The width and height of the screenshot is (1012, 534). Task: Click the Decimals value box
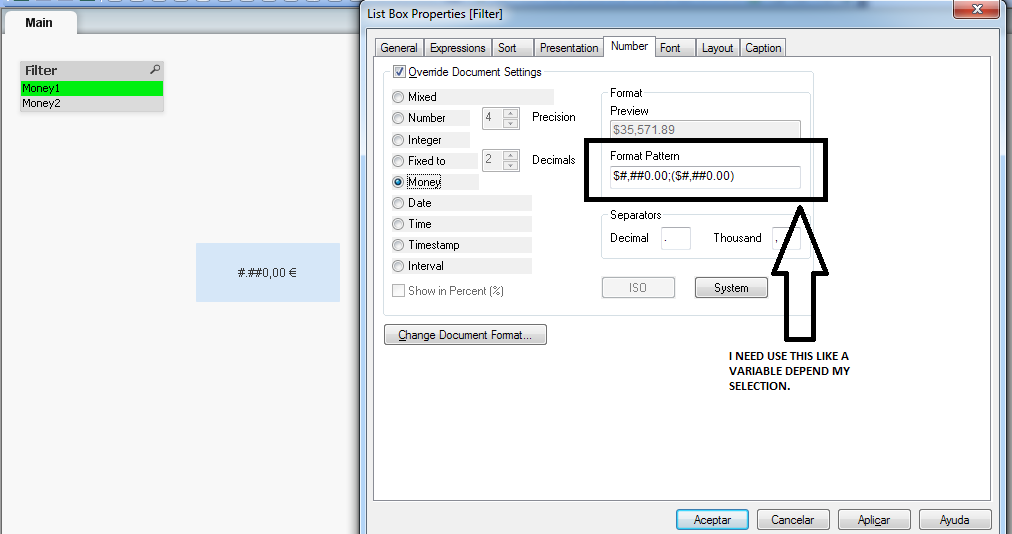point(492,160)
